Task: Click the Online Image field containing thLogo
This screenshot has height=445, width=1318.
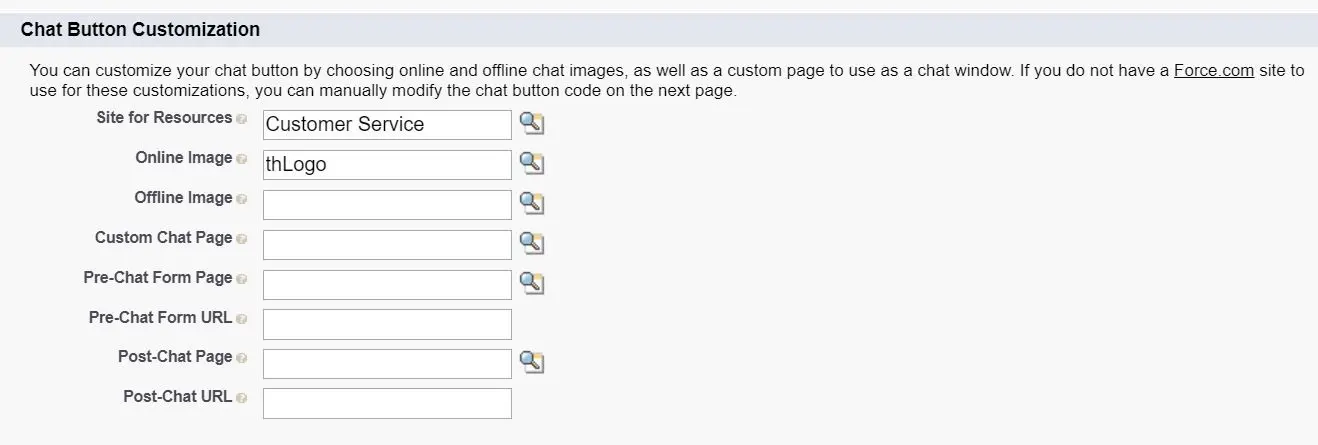Action: pyautogui.click(x=387, y=165)
